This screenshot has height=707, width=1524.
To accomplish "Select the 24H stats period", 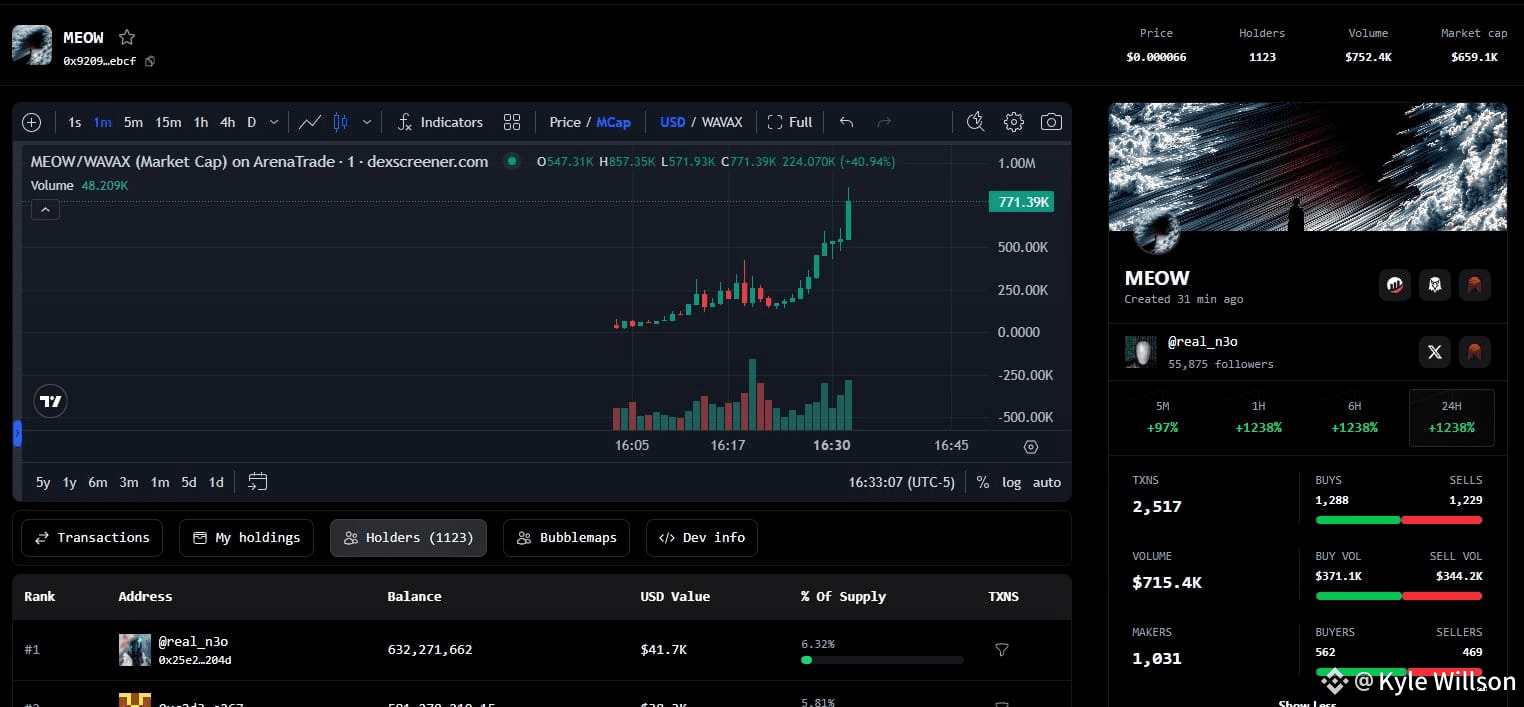I will [x=1452, y=417].
